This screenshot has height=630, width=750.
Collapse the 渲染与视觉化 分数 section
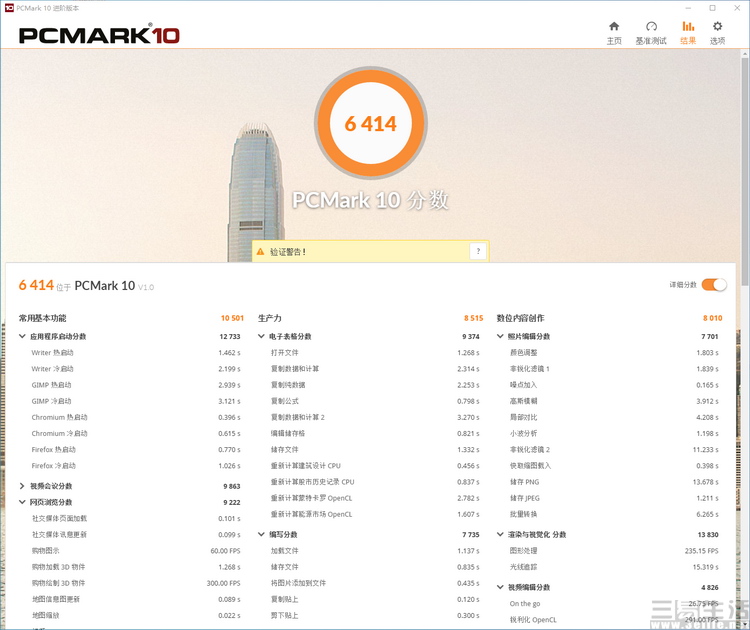(500, 534)
